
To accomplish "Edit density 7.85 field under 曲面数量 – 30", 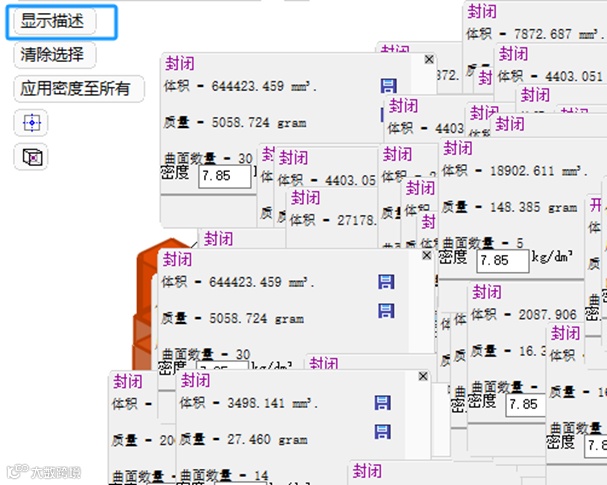I will tap(225, 176).
